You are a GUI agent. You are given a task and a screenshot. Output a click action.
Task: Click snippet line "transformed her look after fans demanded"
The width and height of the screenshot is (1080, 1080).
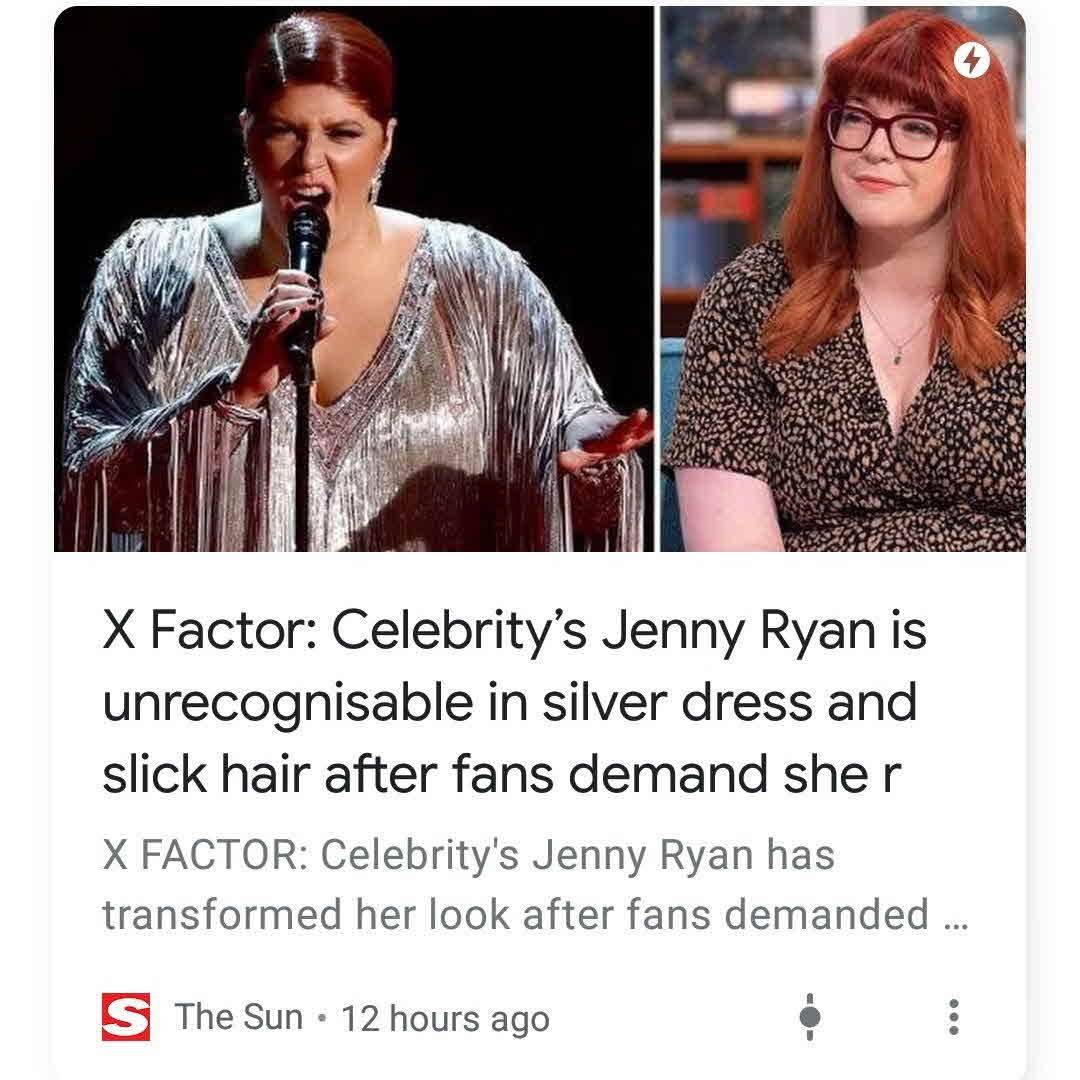click(x=515, y=915)
